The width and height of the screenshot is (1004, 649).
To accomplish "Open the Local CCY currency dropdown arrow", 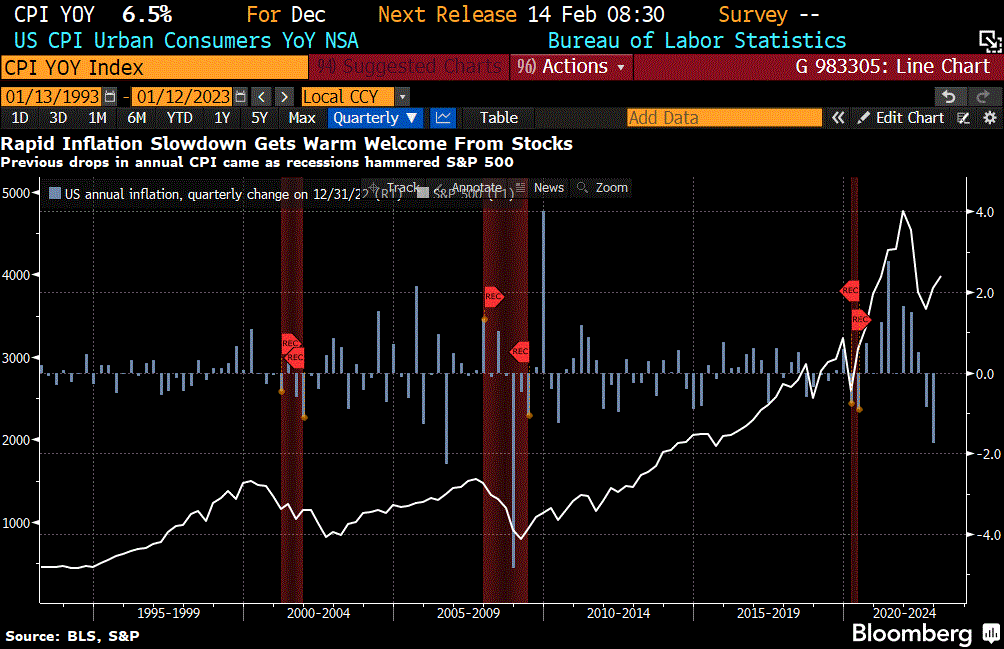I will click(x=402, y=97).
